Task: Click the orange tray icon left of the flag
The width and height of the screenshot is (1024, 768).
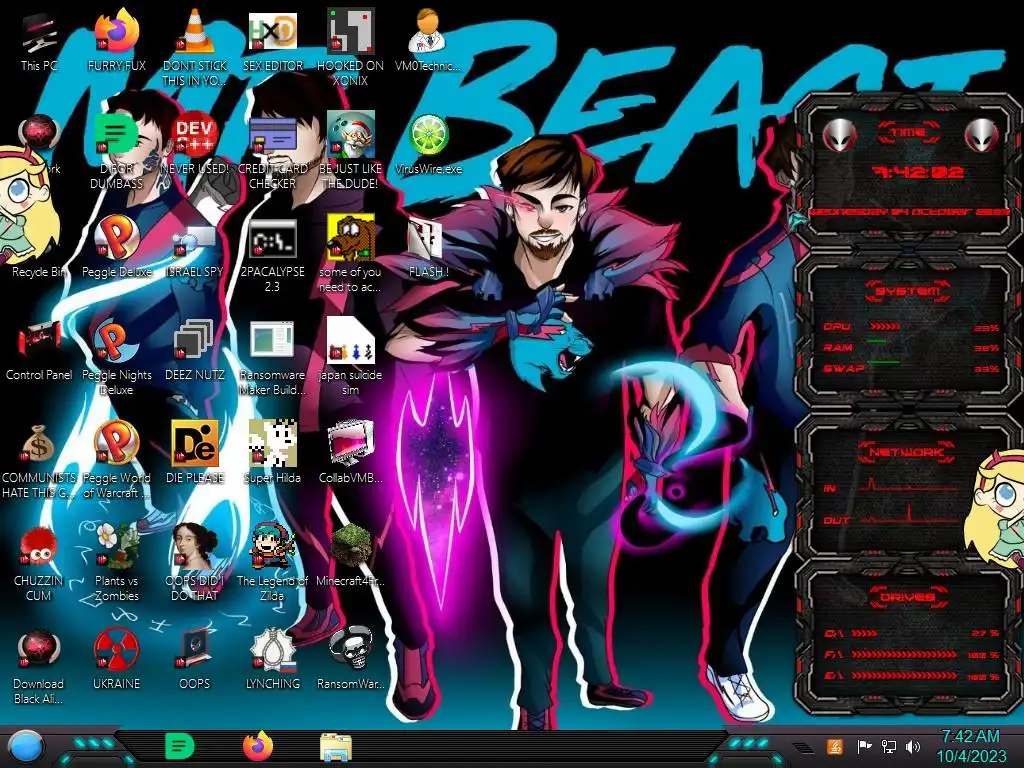Action: pos(835,746)
